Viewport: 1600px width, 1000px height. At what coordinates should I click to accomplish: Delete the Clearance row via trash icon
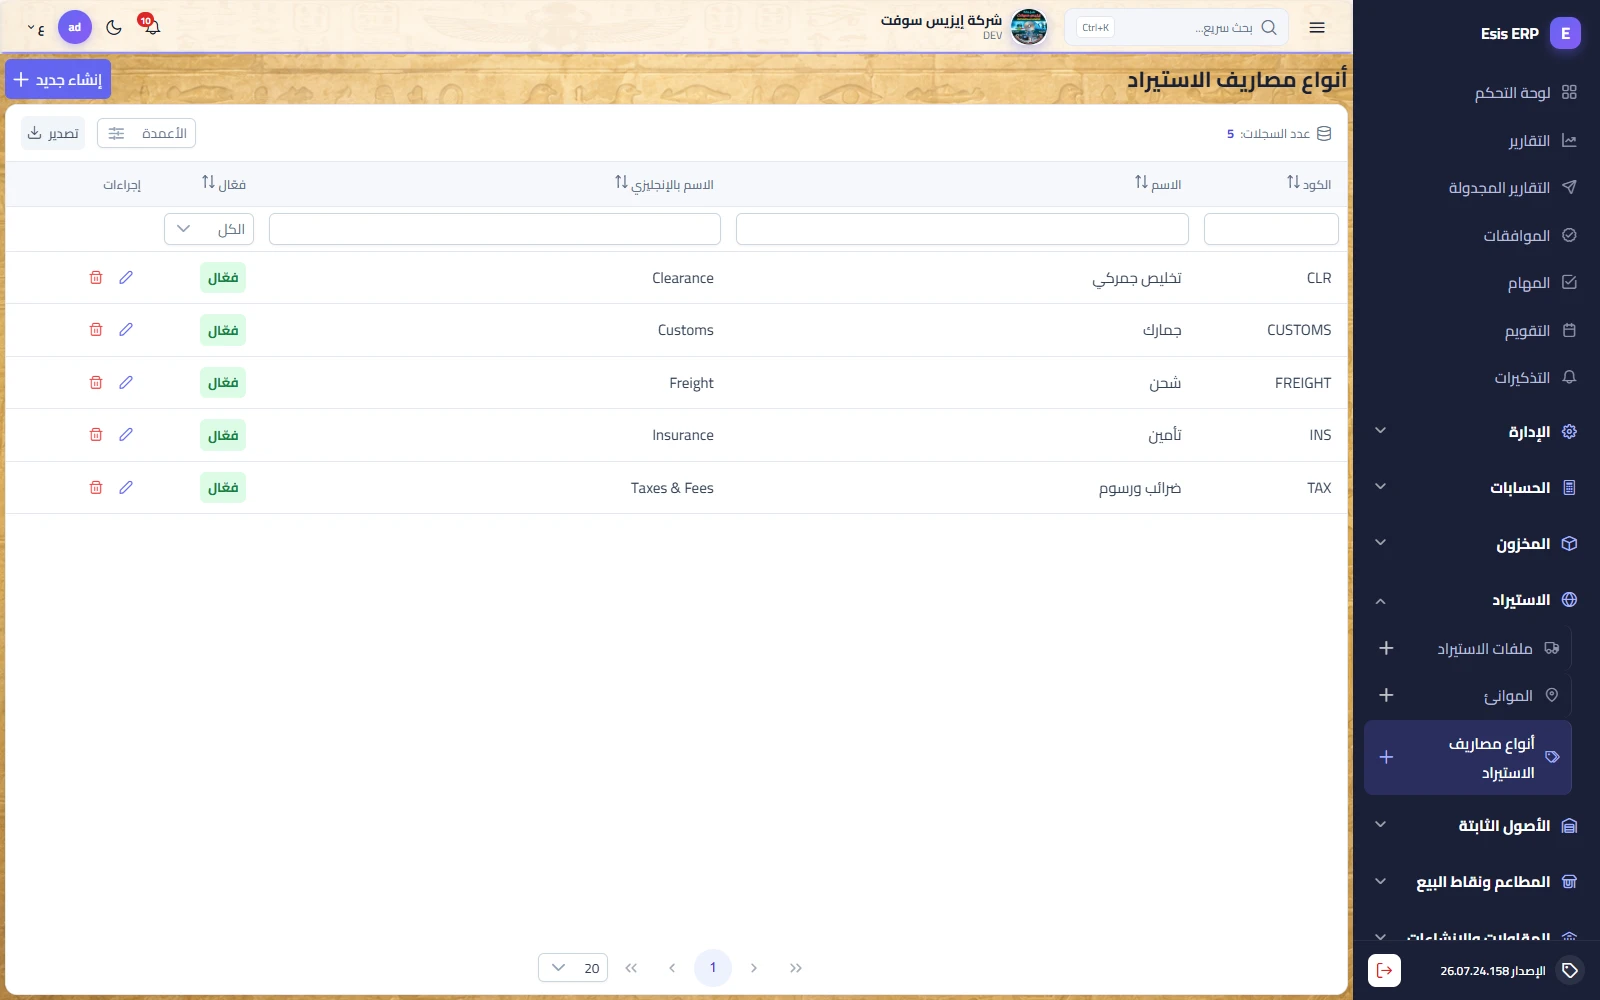[x=96, y=277]
